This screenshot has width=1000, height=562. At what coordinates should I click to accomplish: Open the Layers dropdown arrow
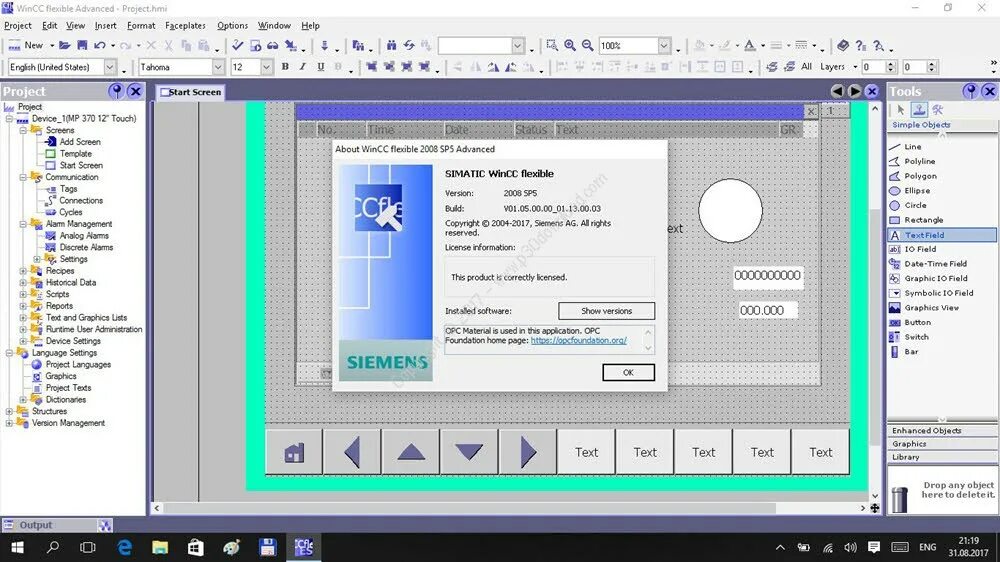[855, 67]
